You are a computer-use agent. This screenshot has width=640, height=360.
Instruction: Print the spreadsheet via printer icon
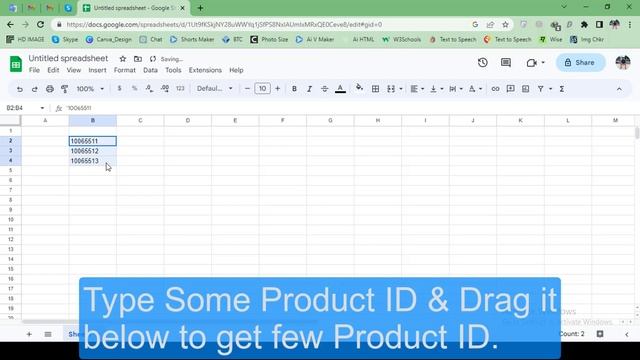point(50,89)
